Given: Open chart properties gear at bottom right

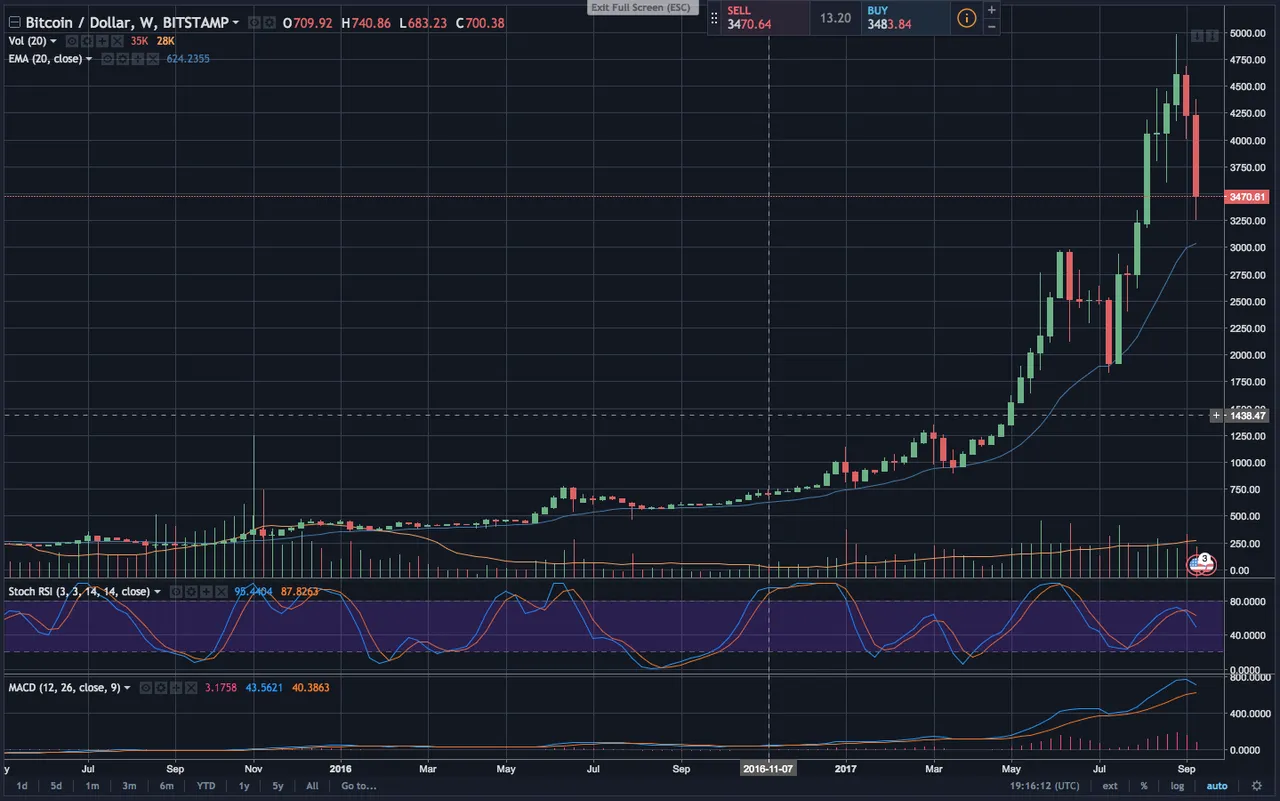Looking at the screenshot, I should pyautogui.click(x=1256, y=786).
